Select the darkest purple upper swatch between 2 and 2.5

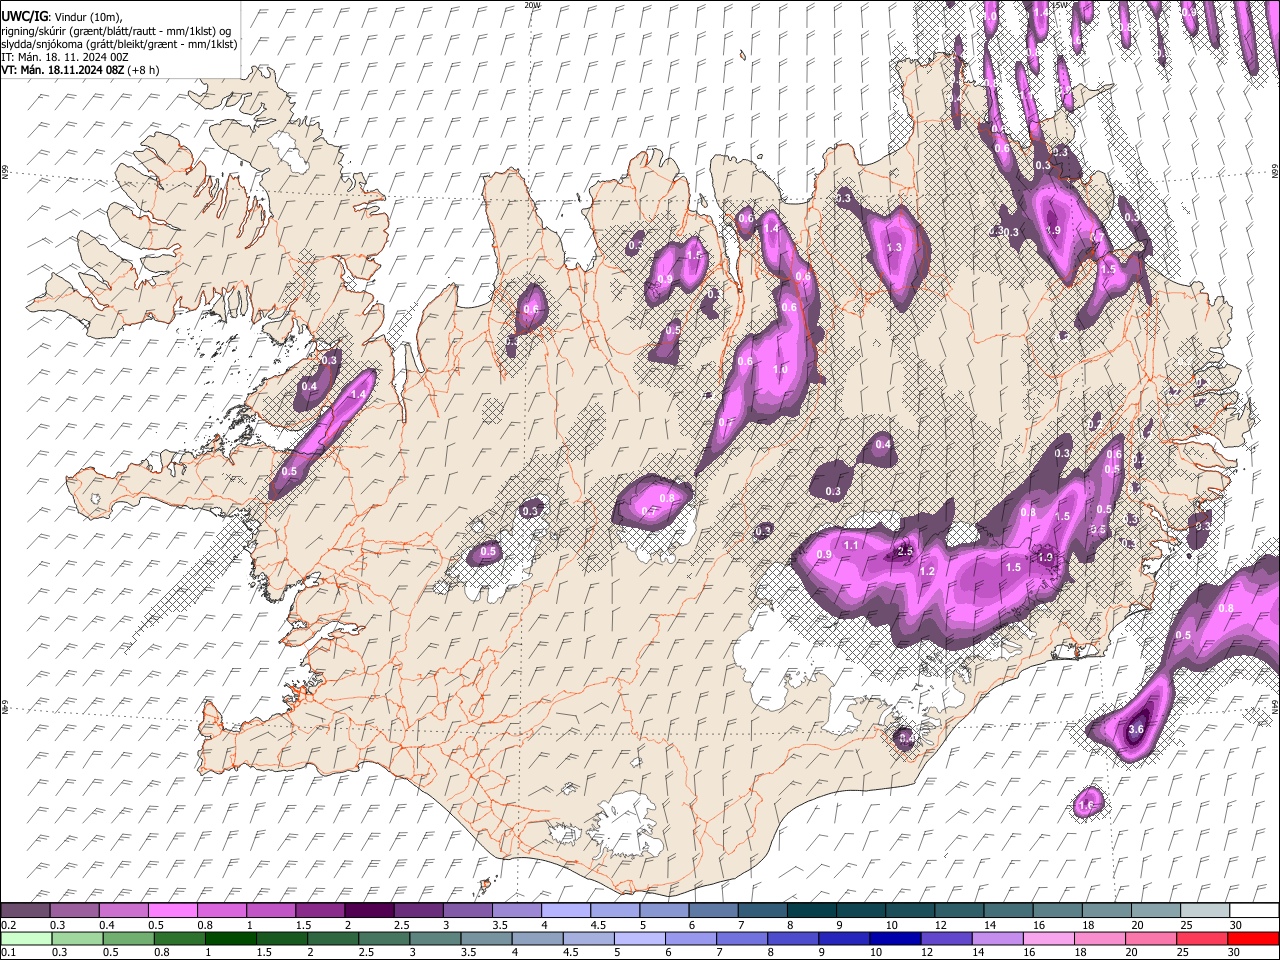point(369,911)
